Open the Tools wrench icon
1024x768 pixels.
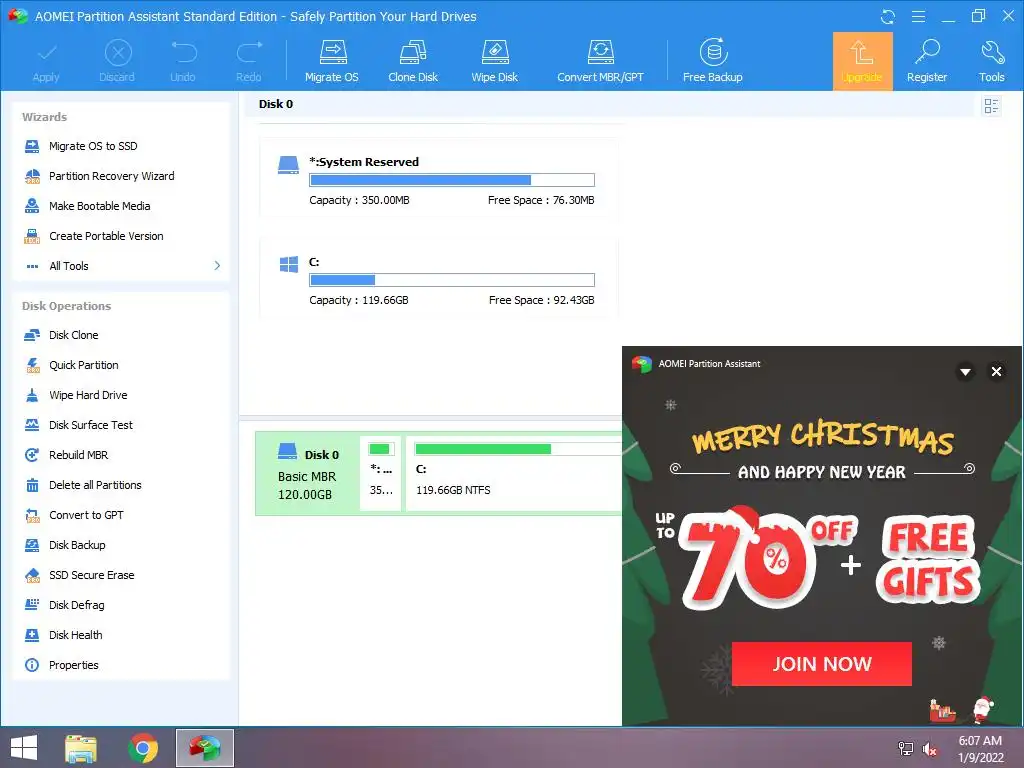coord(991,61)
